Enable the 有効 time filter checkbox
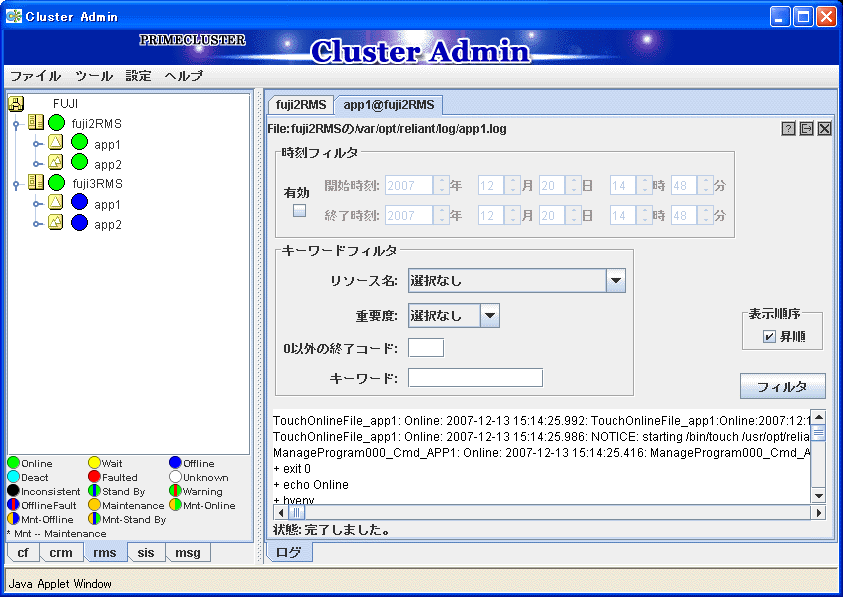 click(299, 210)
